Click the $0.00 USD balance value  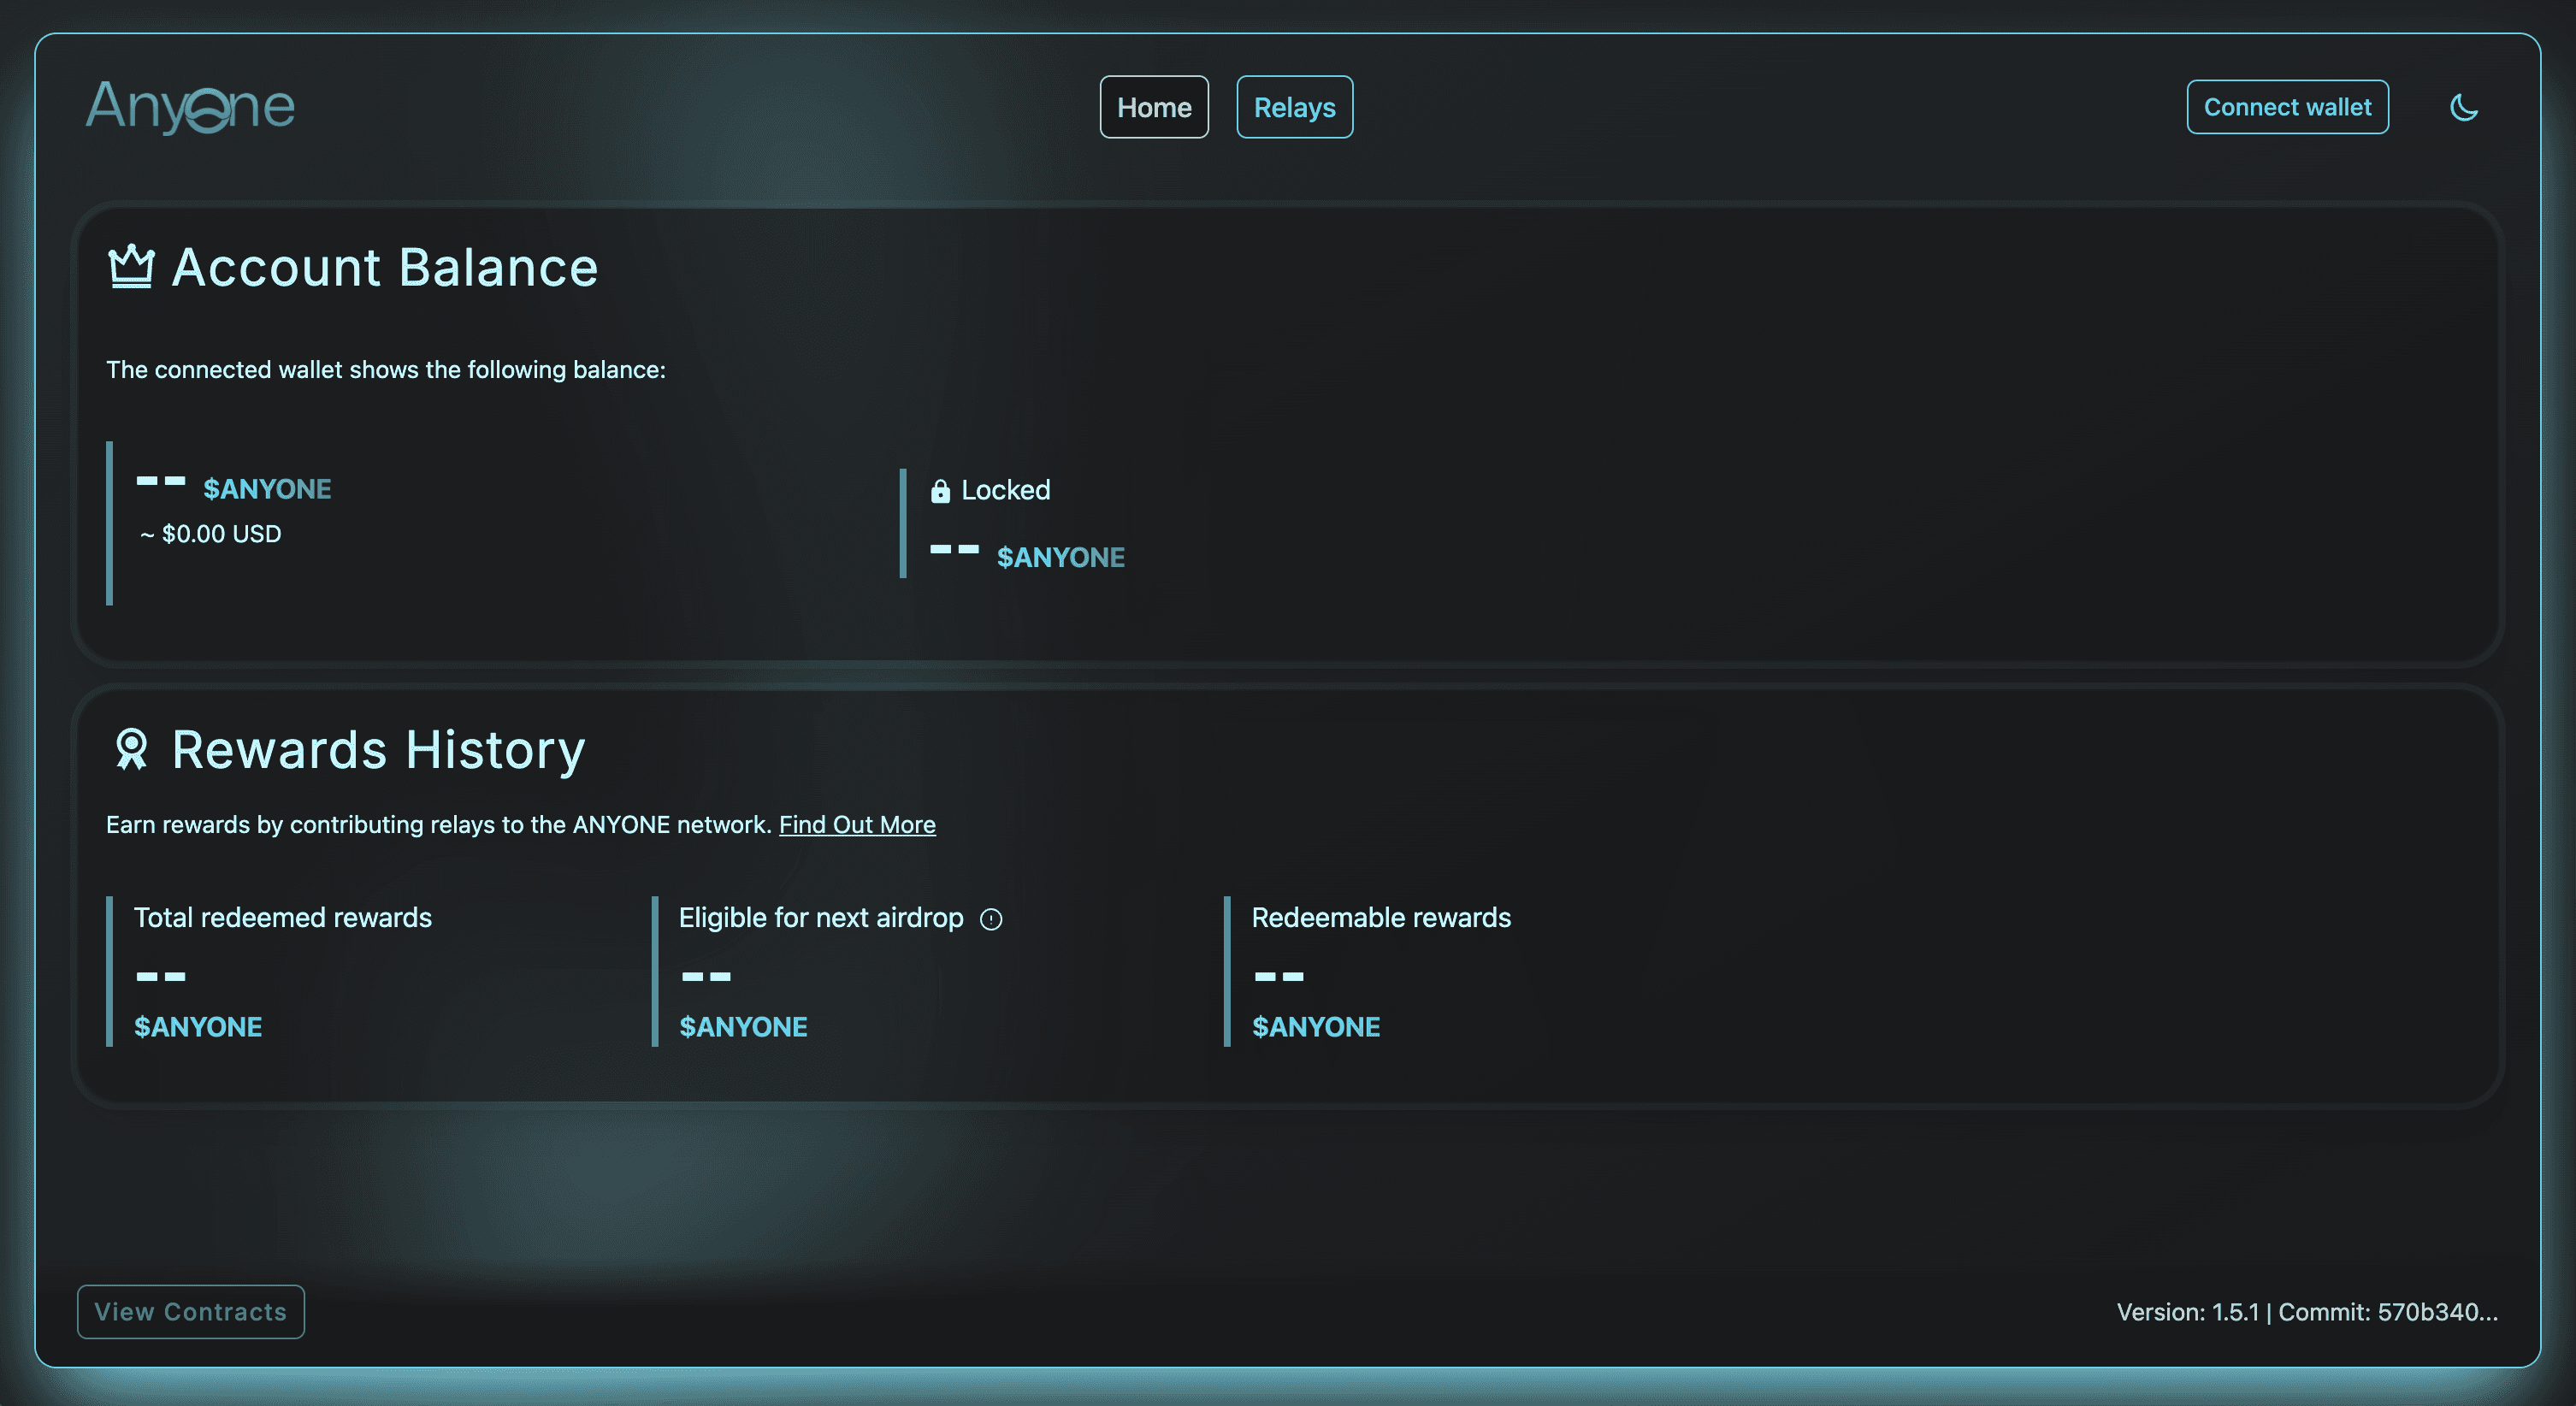221,534
